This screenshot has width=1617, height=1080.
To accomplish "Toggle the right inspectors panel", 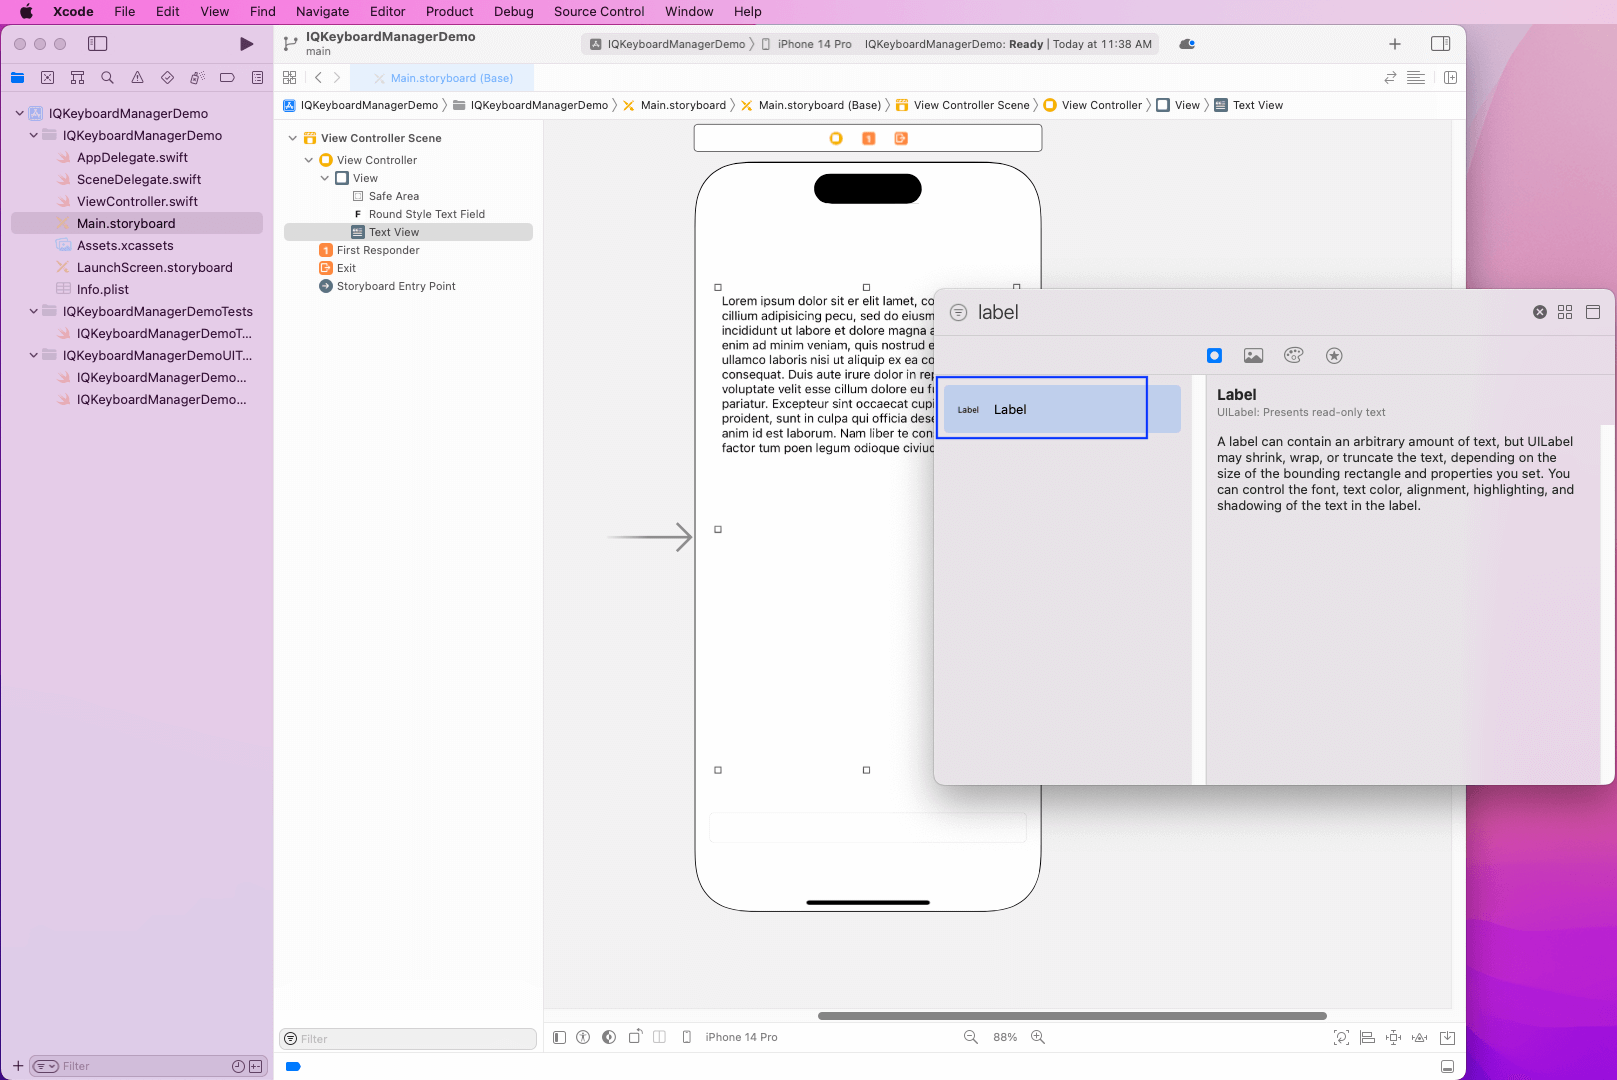I will pos(1440,44).
